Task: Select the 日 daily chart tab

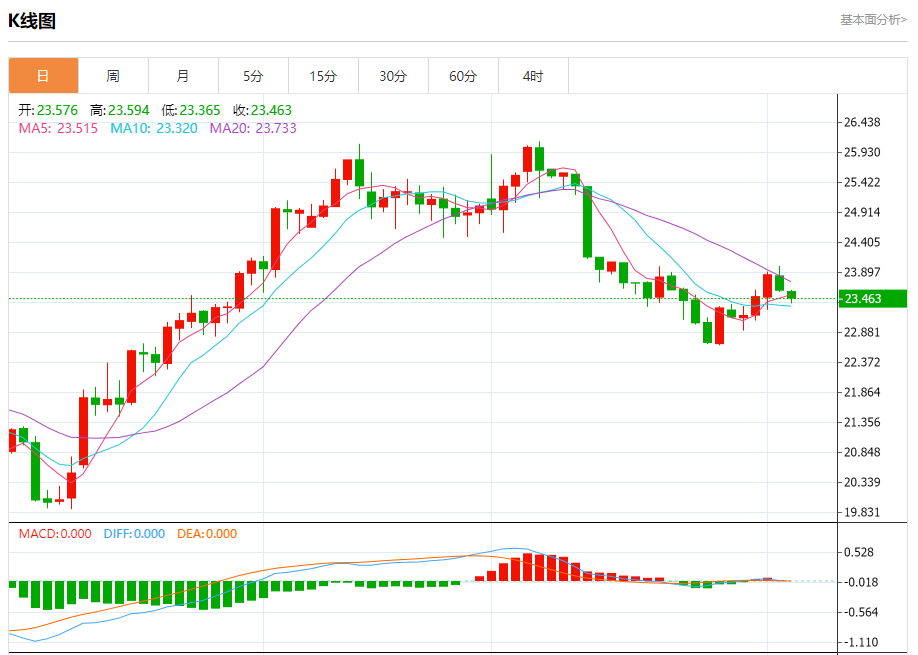Action: tap(43, 76)
